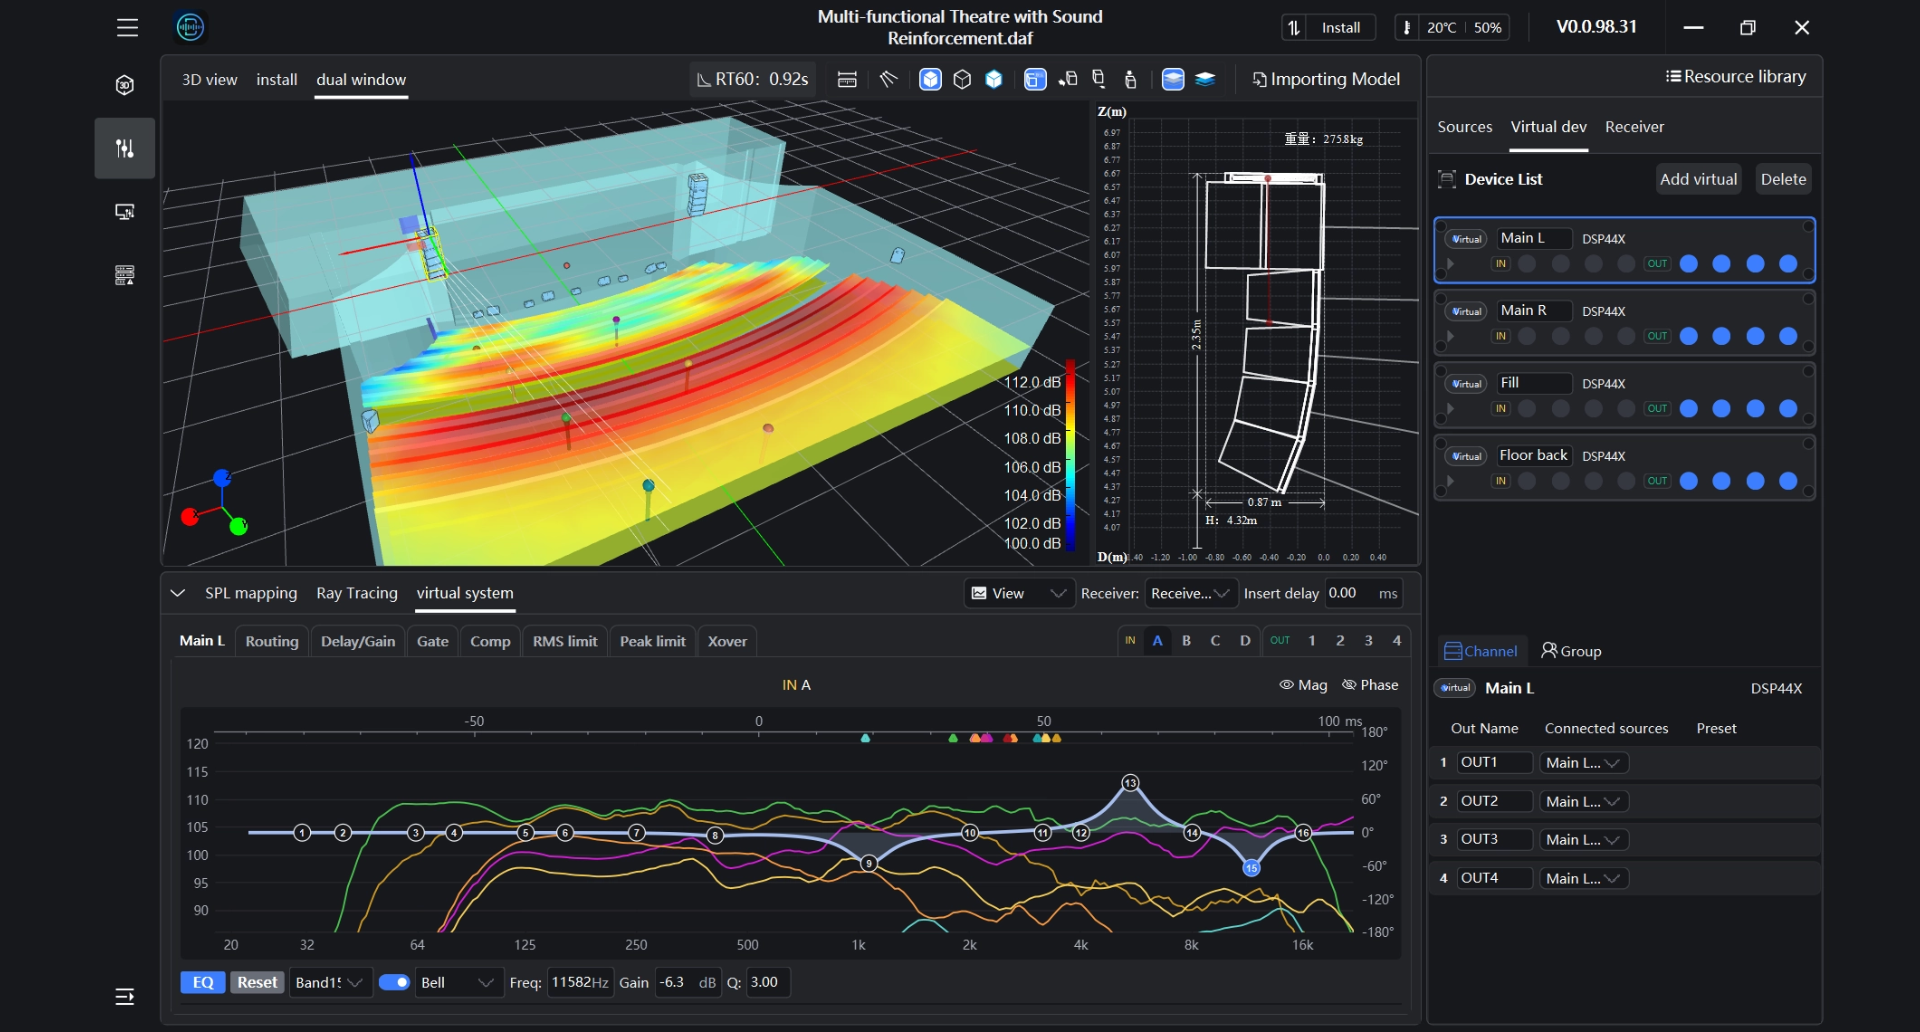Open the SPL mapping tab
The width and height of the screenshot is (1920, 1032).
pos(251,593)
